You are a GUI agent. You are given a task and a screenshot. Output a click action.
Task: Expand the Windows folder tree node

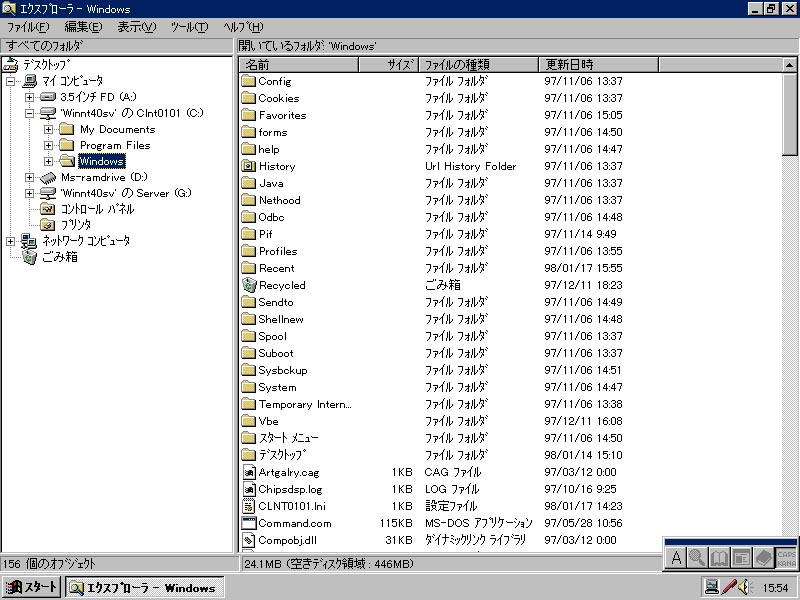(48, 162)
